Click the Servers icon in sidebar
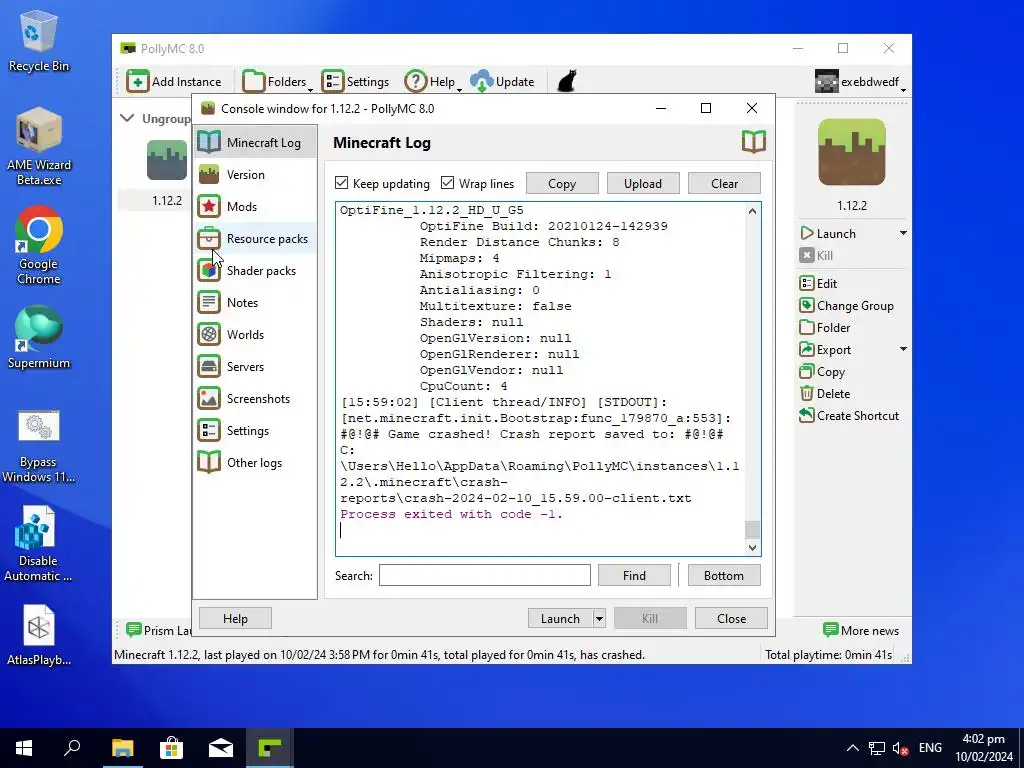The height and width of the screenshot is (768, 1024). (209, 366)
